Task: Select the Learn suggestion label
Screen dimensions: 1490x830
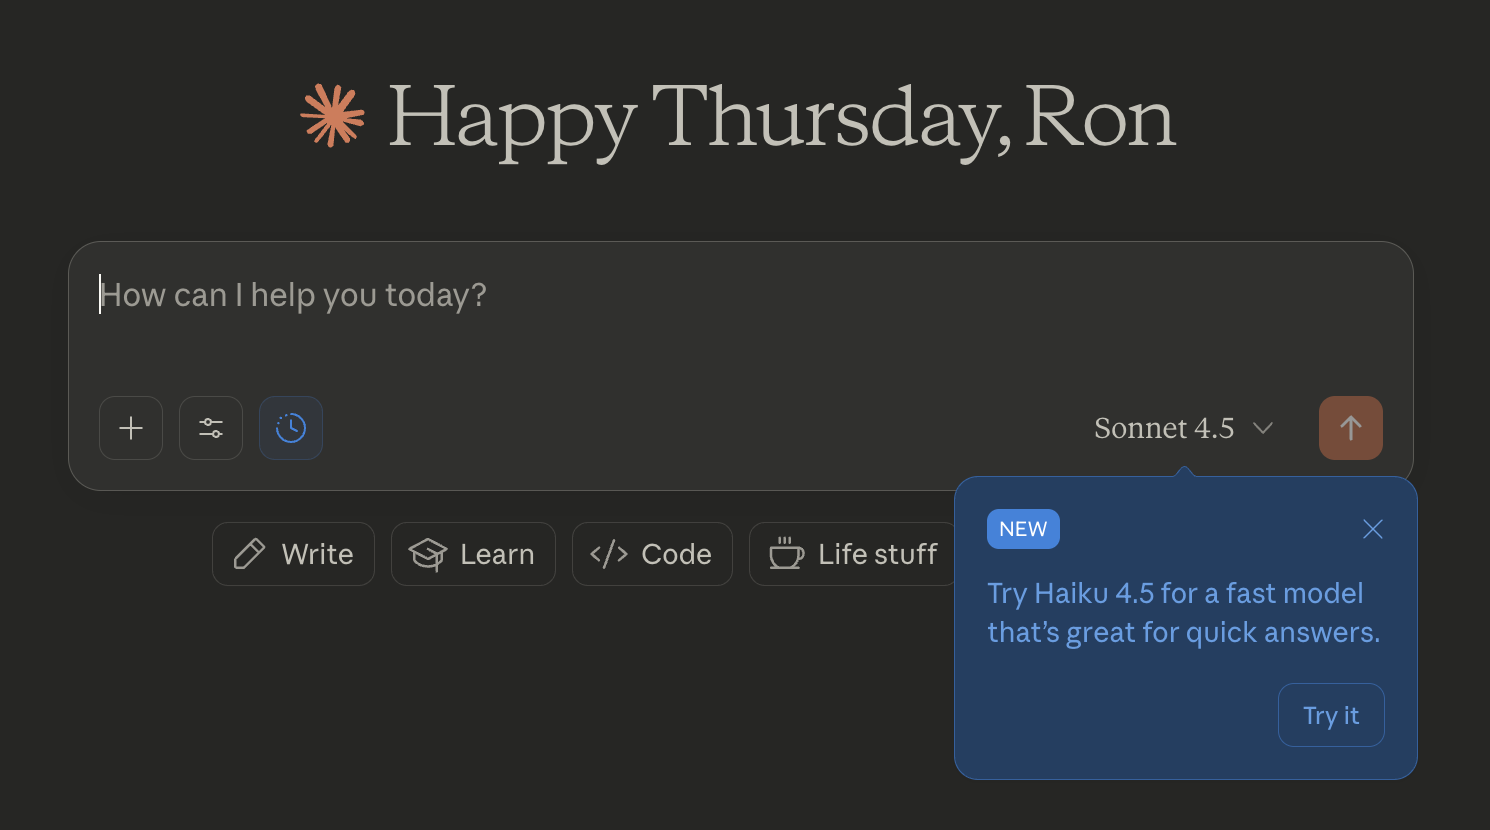Action: point(497,554)
